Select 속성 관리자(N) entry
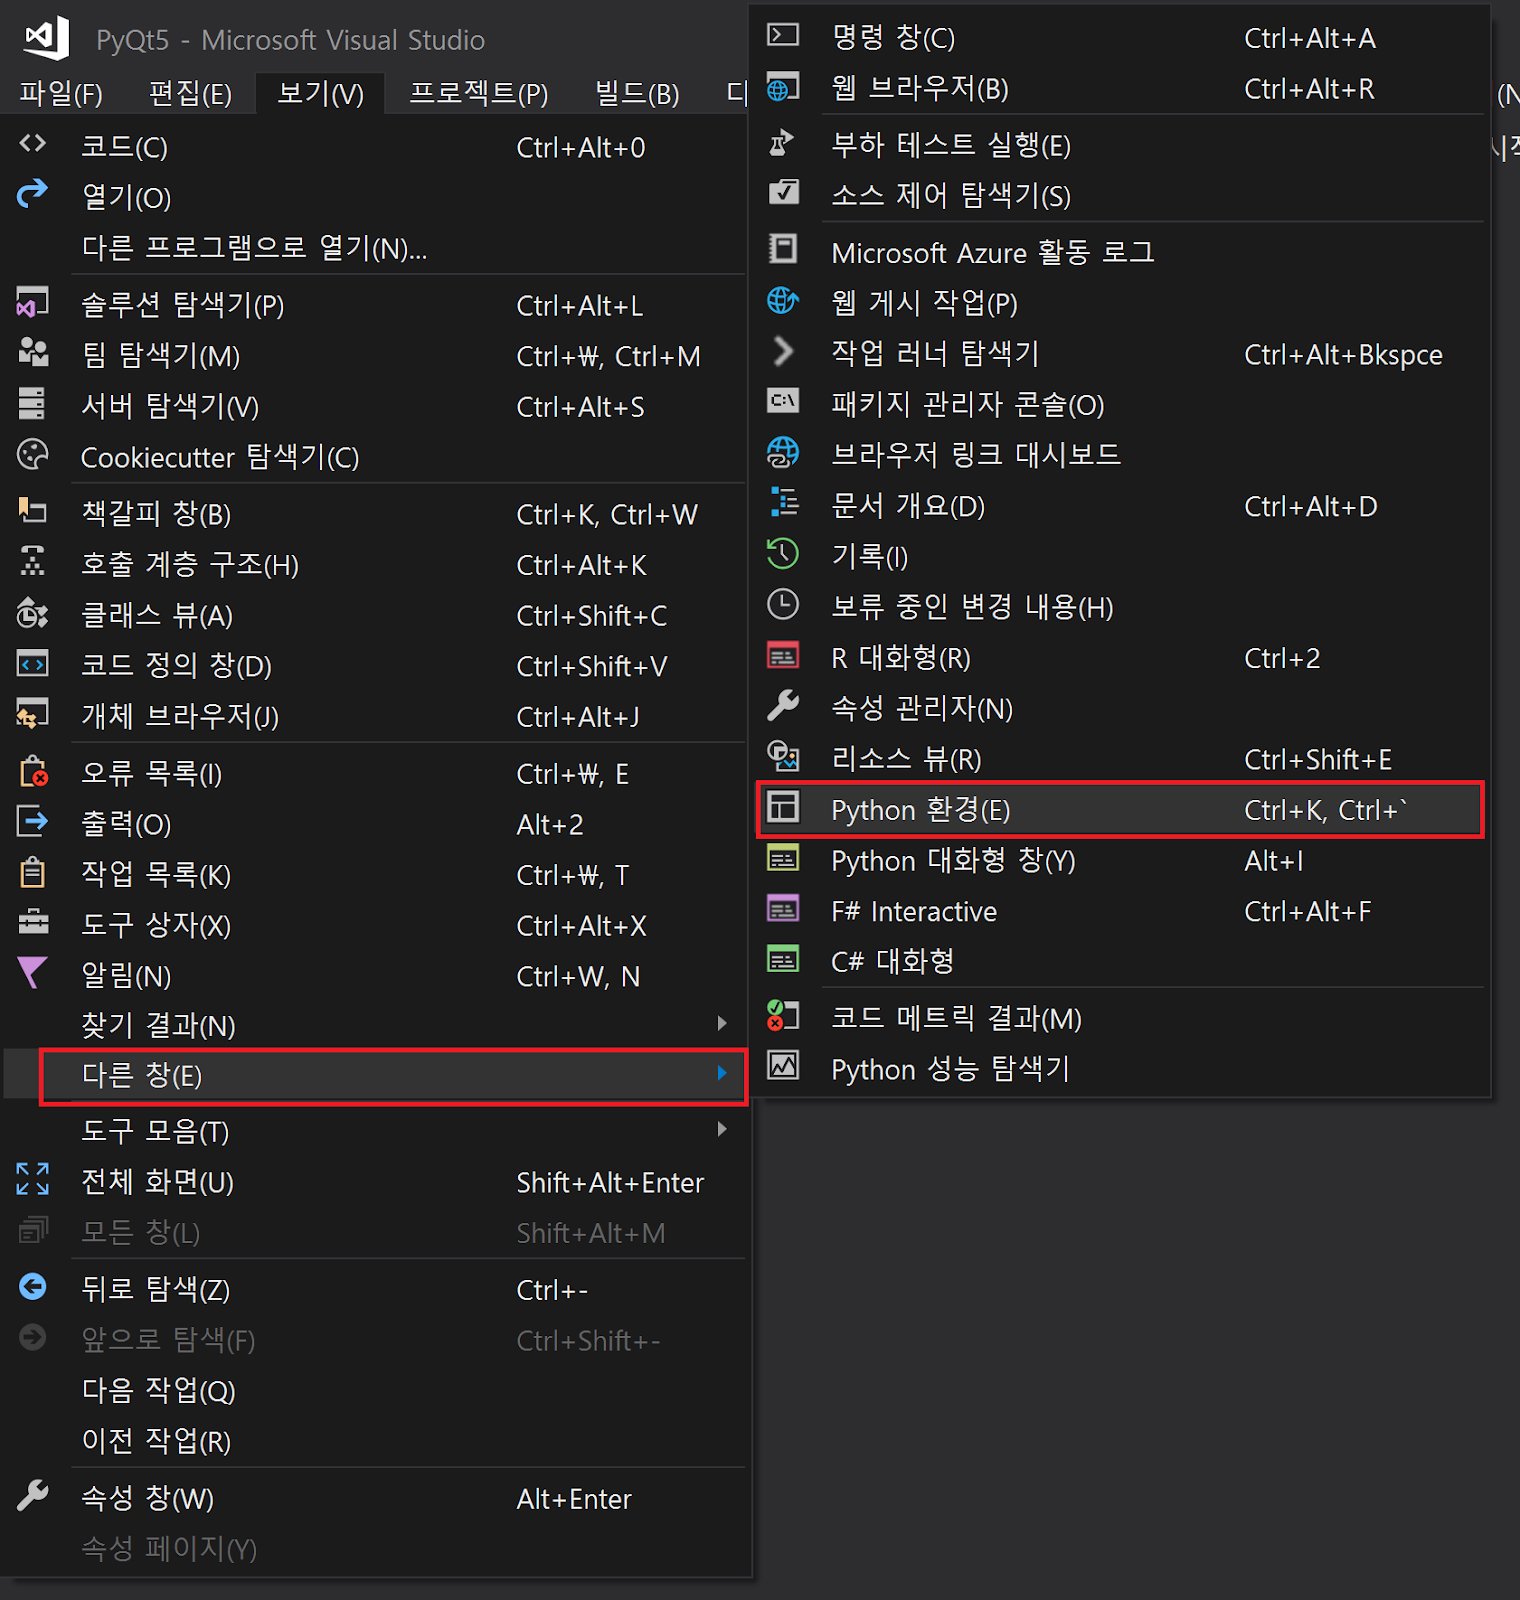 click(x=1120, y=709)
